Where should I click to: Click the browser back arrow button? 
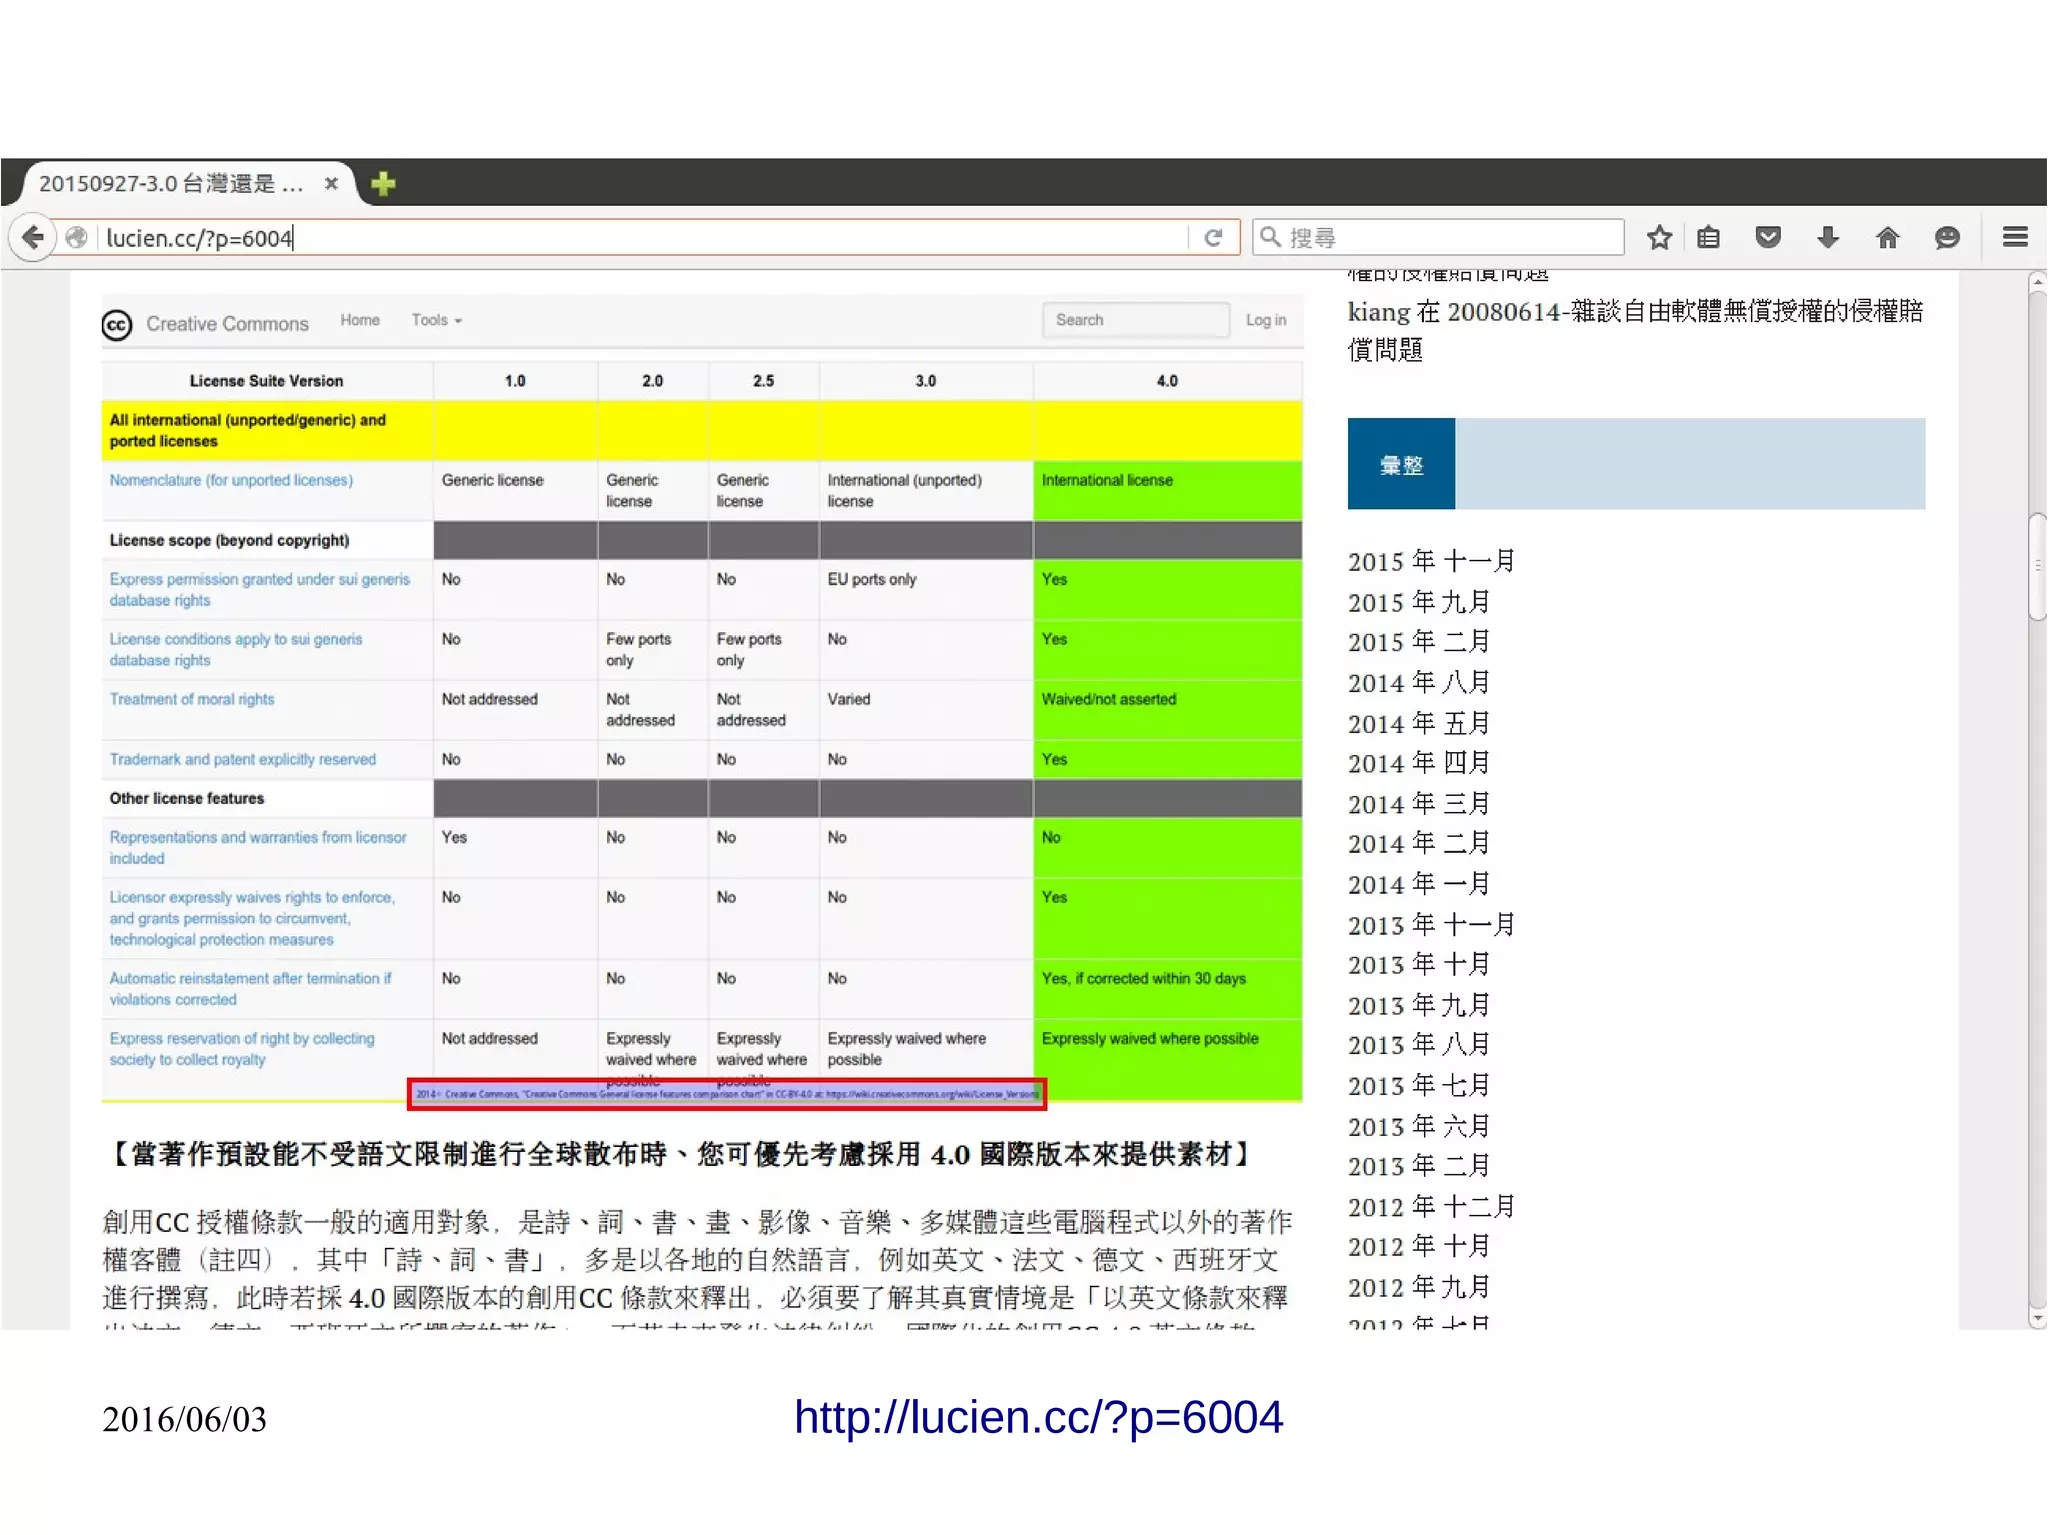click(33, 237)
